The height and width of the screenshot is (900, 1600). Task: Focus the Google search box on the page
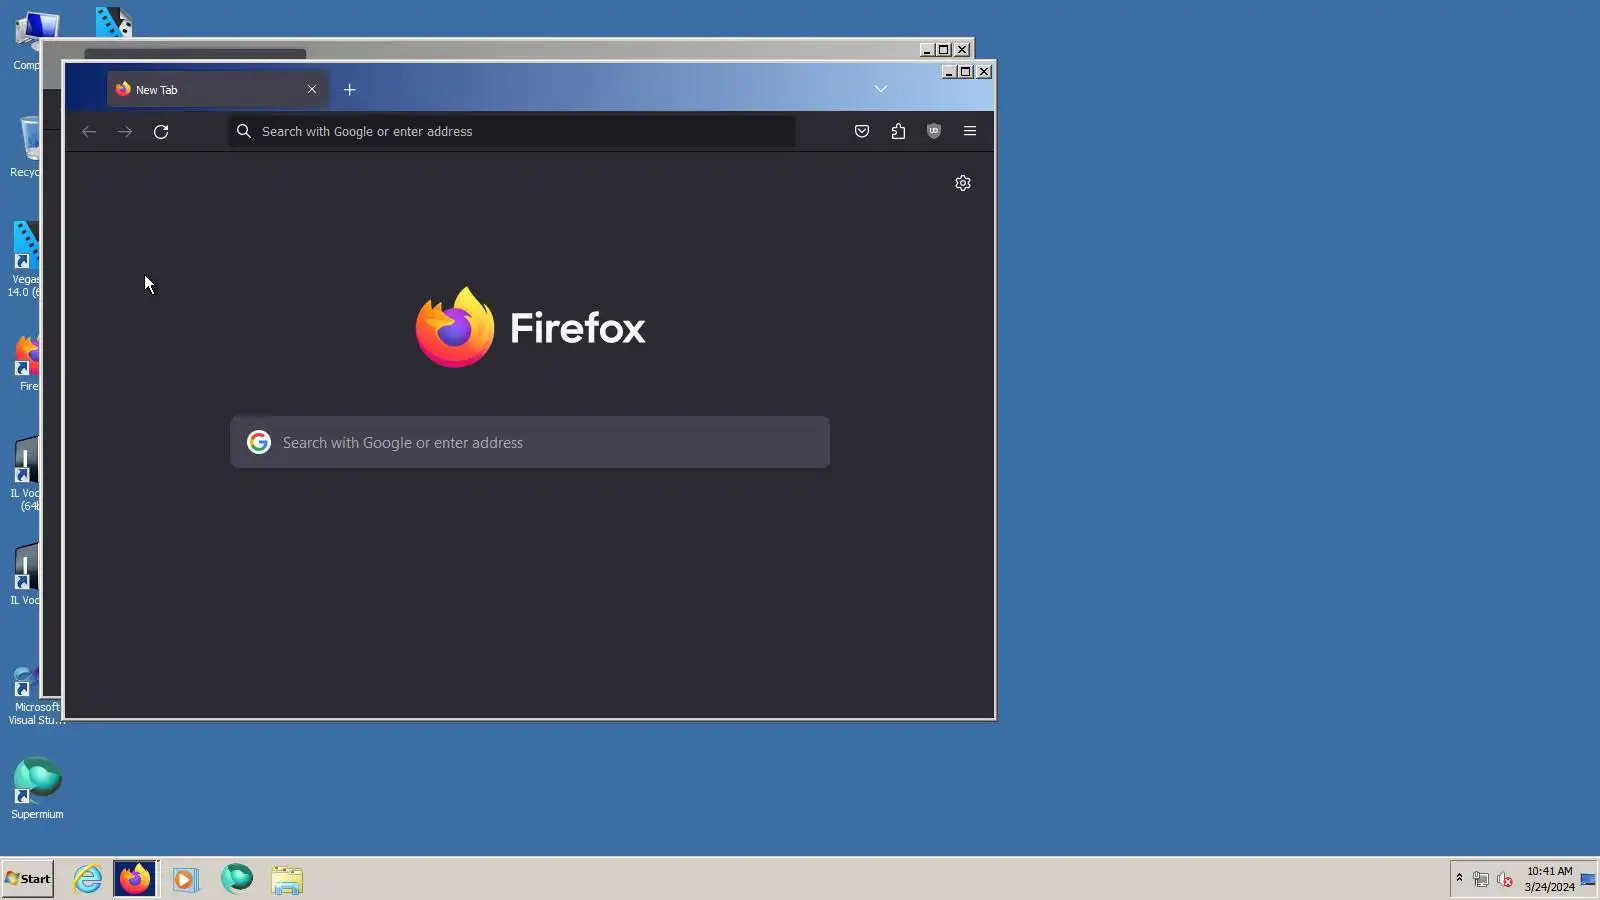click(x=530, y=442)
